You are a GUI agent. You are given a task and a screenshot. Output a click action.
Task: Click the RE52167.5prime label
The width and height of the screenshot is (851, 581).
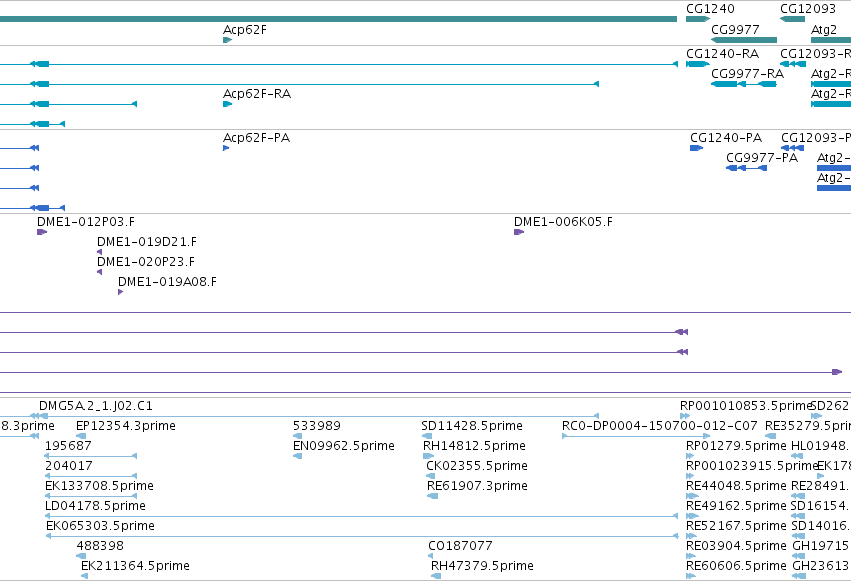(736, 526)
